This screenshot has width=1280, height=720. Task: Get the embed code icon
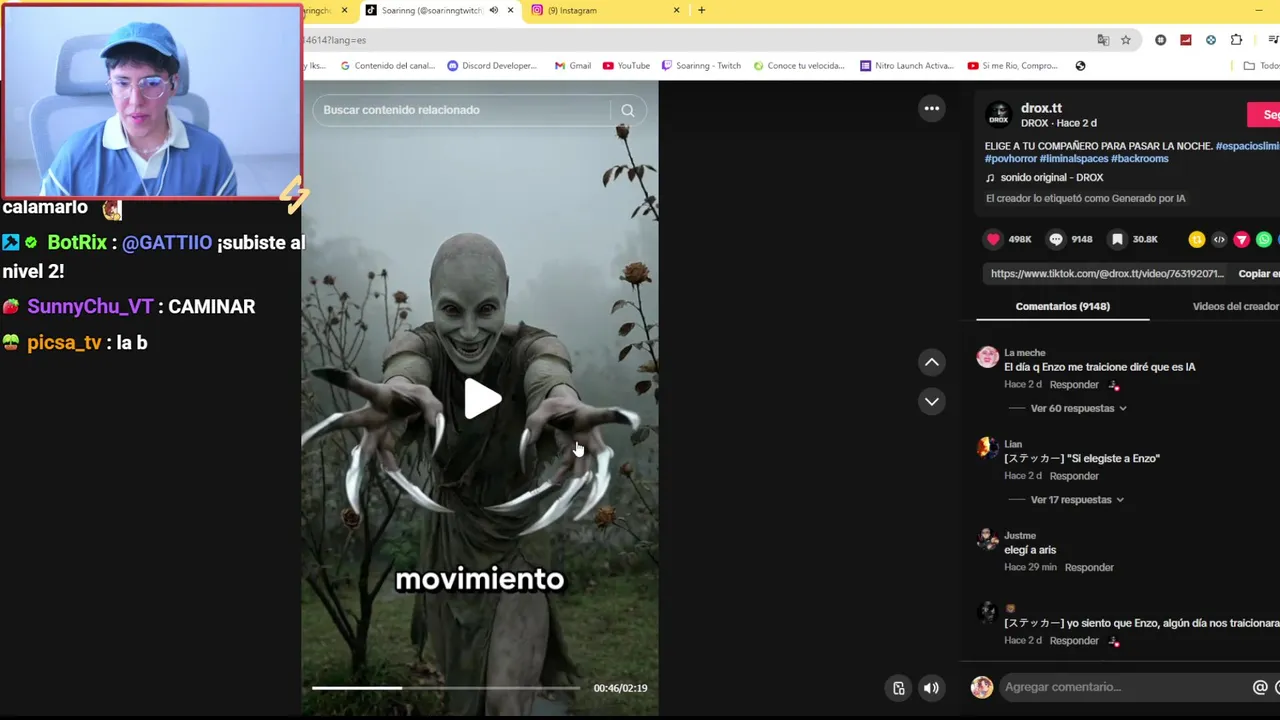coord(1219,239)
